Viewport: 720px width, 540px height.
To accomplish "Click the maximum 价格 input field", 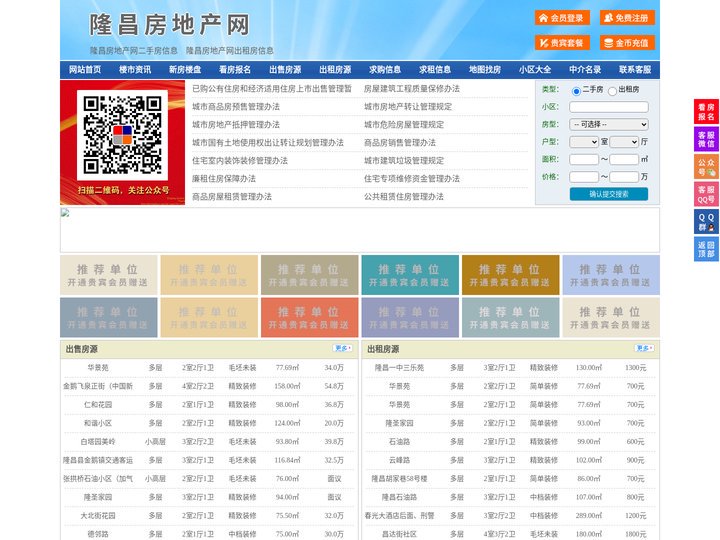I will pos(624,177).
